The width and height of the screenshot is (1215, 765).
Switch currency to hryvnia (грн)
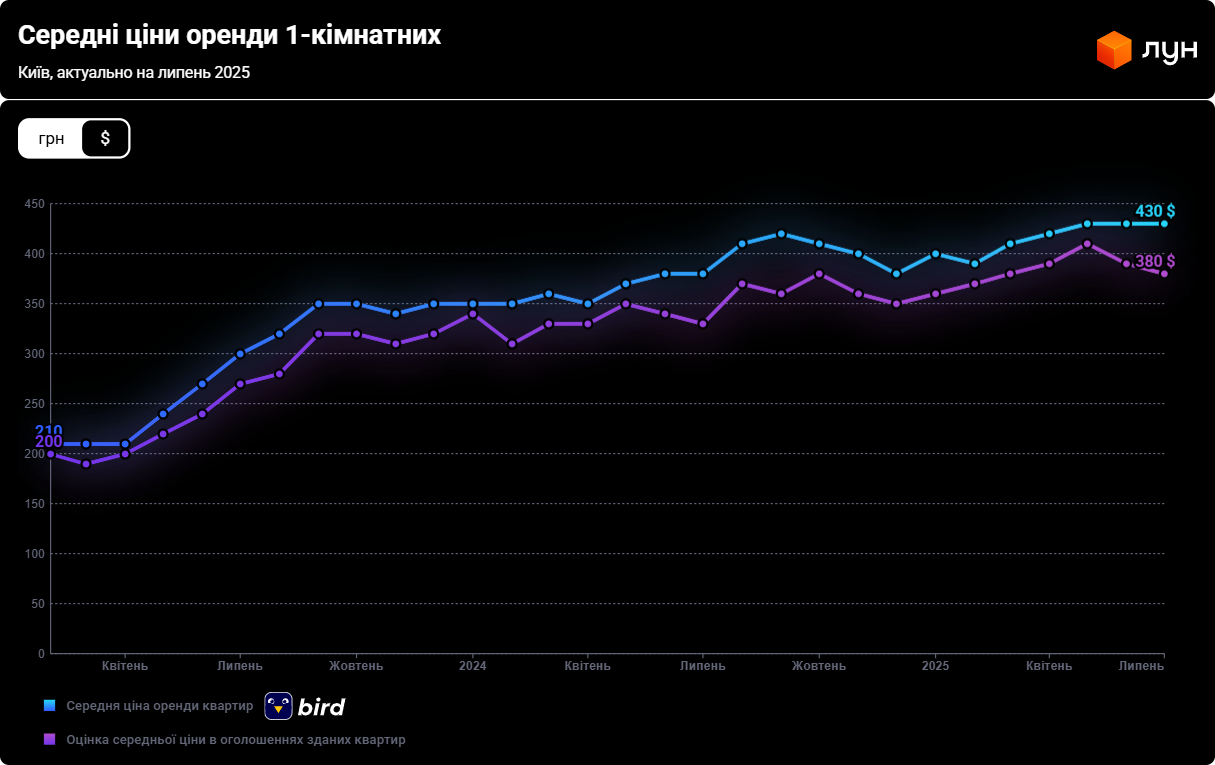(x=52, y=138)
